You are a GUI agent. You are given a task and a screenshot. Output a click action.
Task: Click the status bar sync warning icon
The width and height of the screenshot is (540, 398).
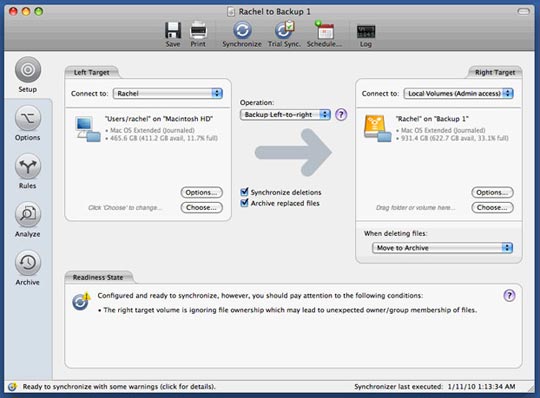[x=12, y=387]
